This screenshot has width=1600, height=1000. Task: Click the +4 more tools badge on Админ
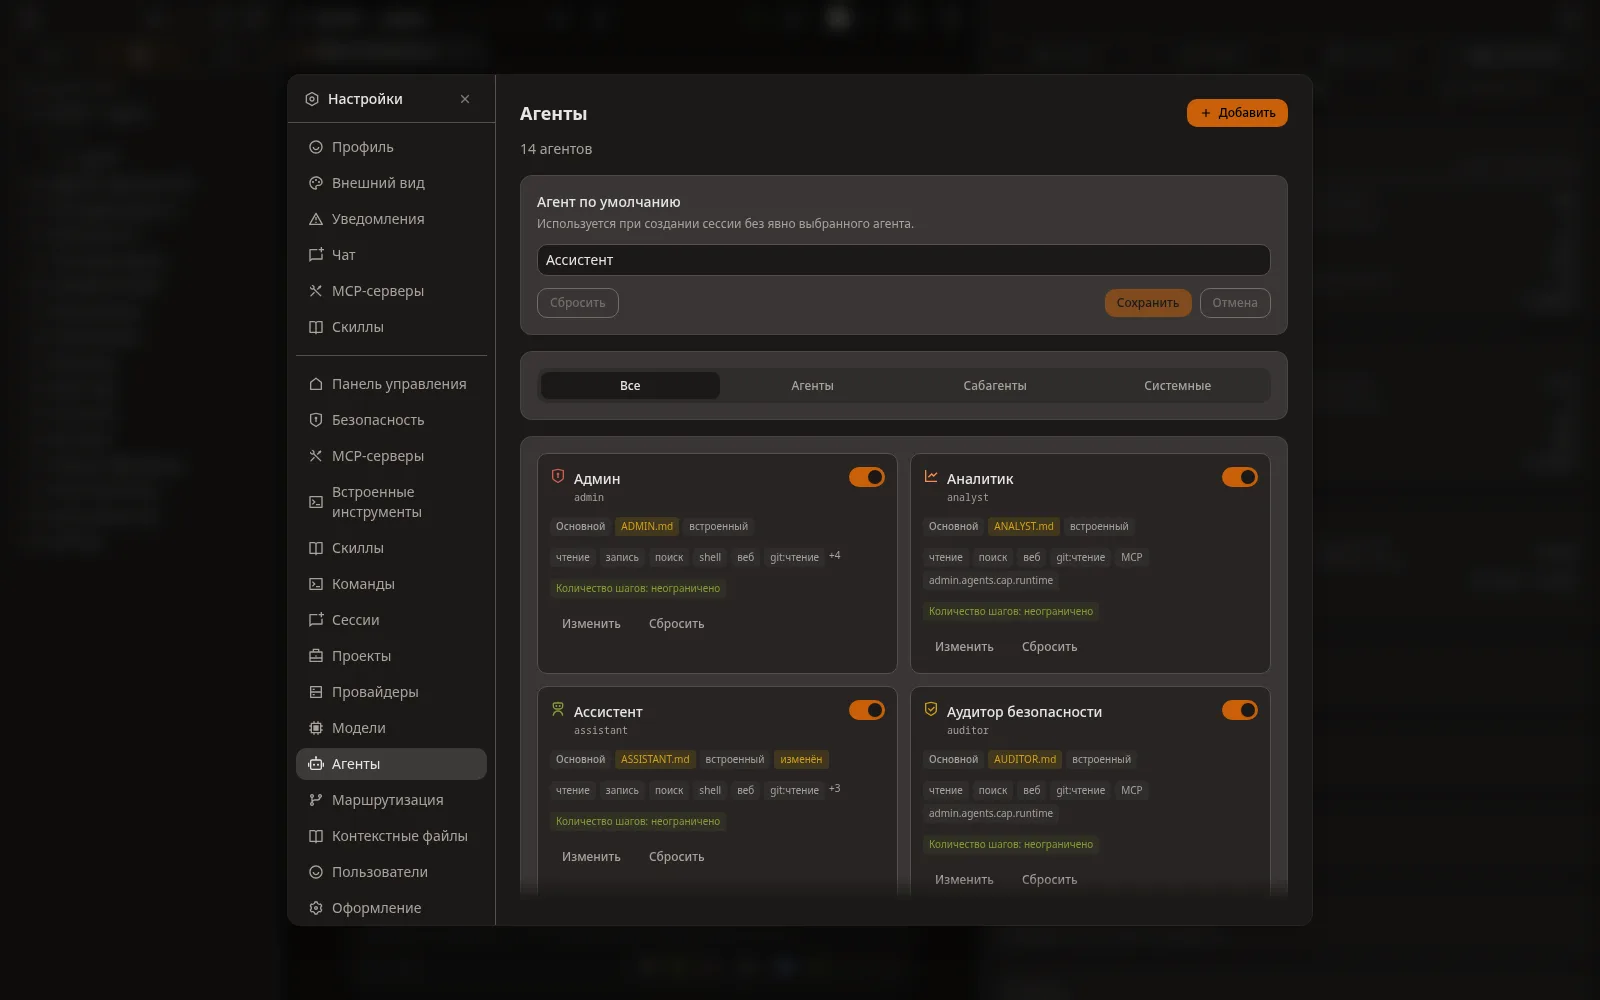pyautogui.click(x=835, y=556)
